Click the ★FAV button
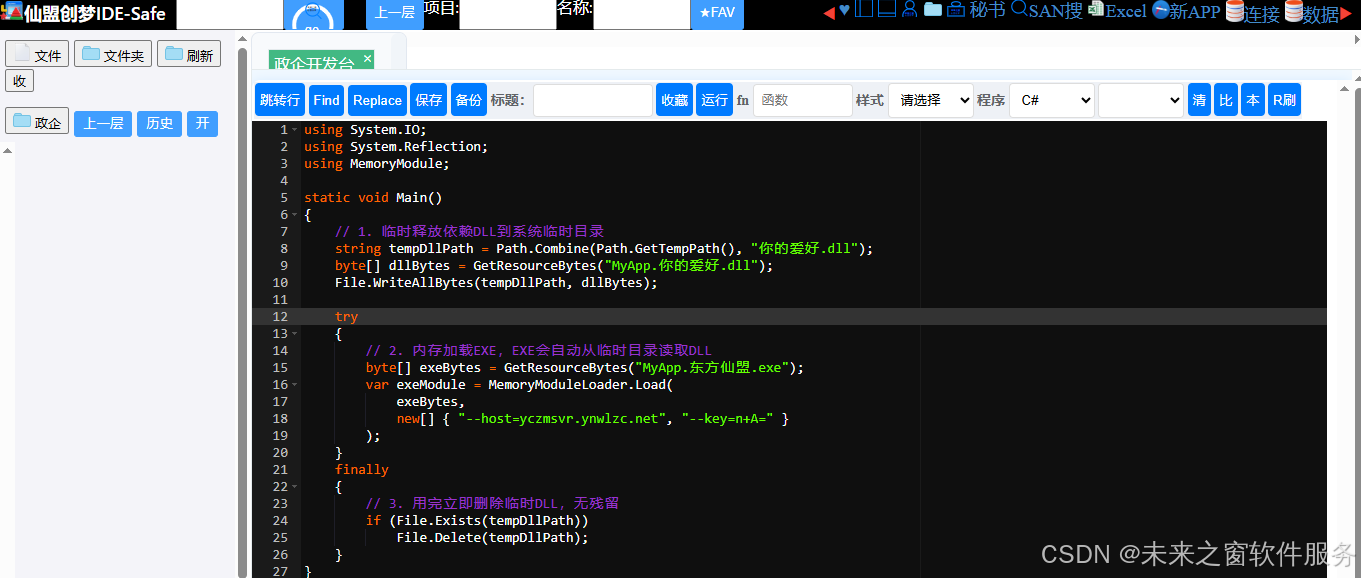Screen dimensions: 1361x578 click(717, 13)
